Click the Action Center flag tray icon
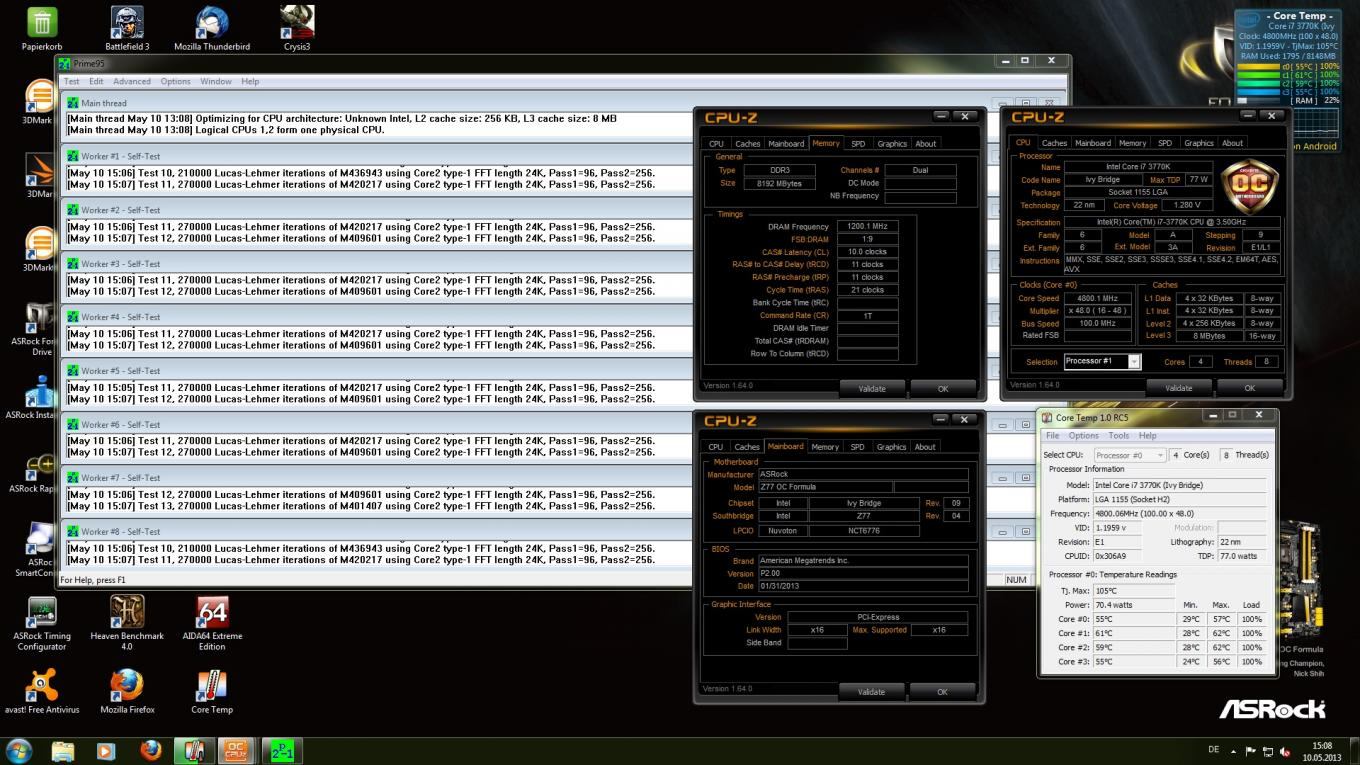 point(1249,751)
